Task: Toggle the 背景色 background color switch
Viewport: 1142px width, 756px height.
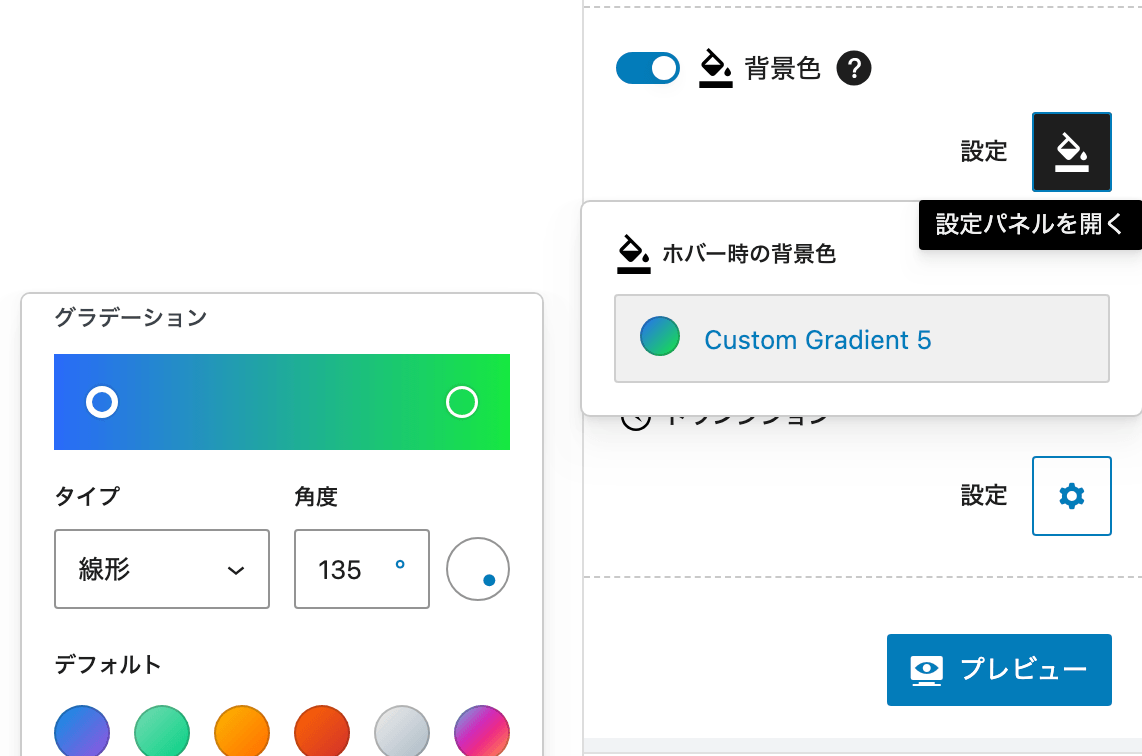Action: tap(647, 68)
